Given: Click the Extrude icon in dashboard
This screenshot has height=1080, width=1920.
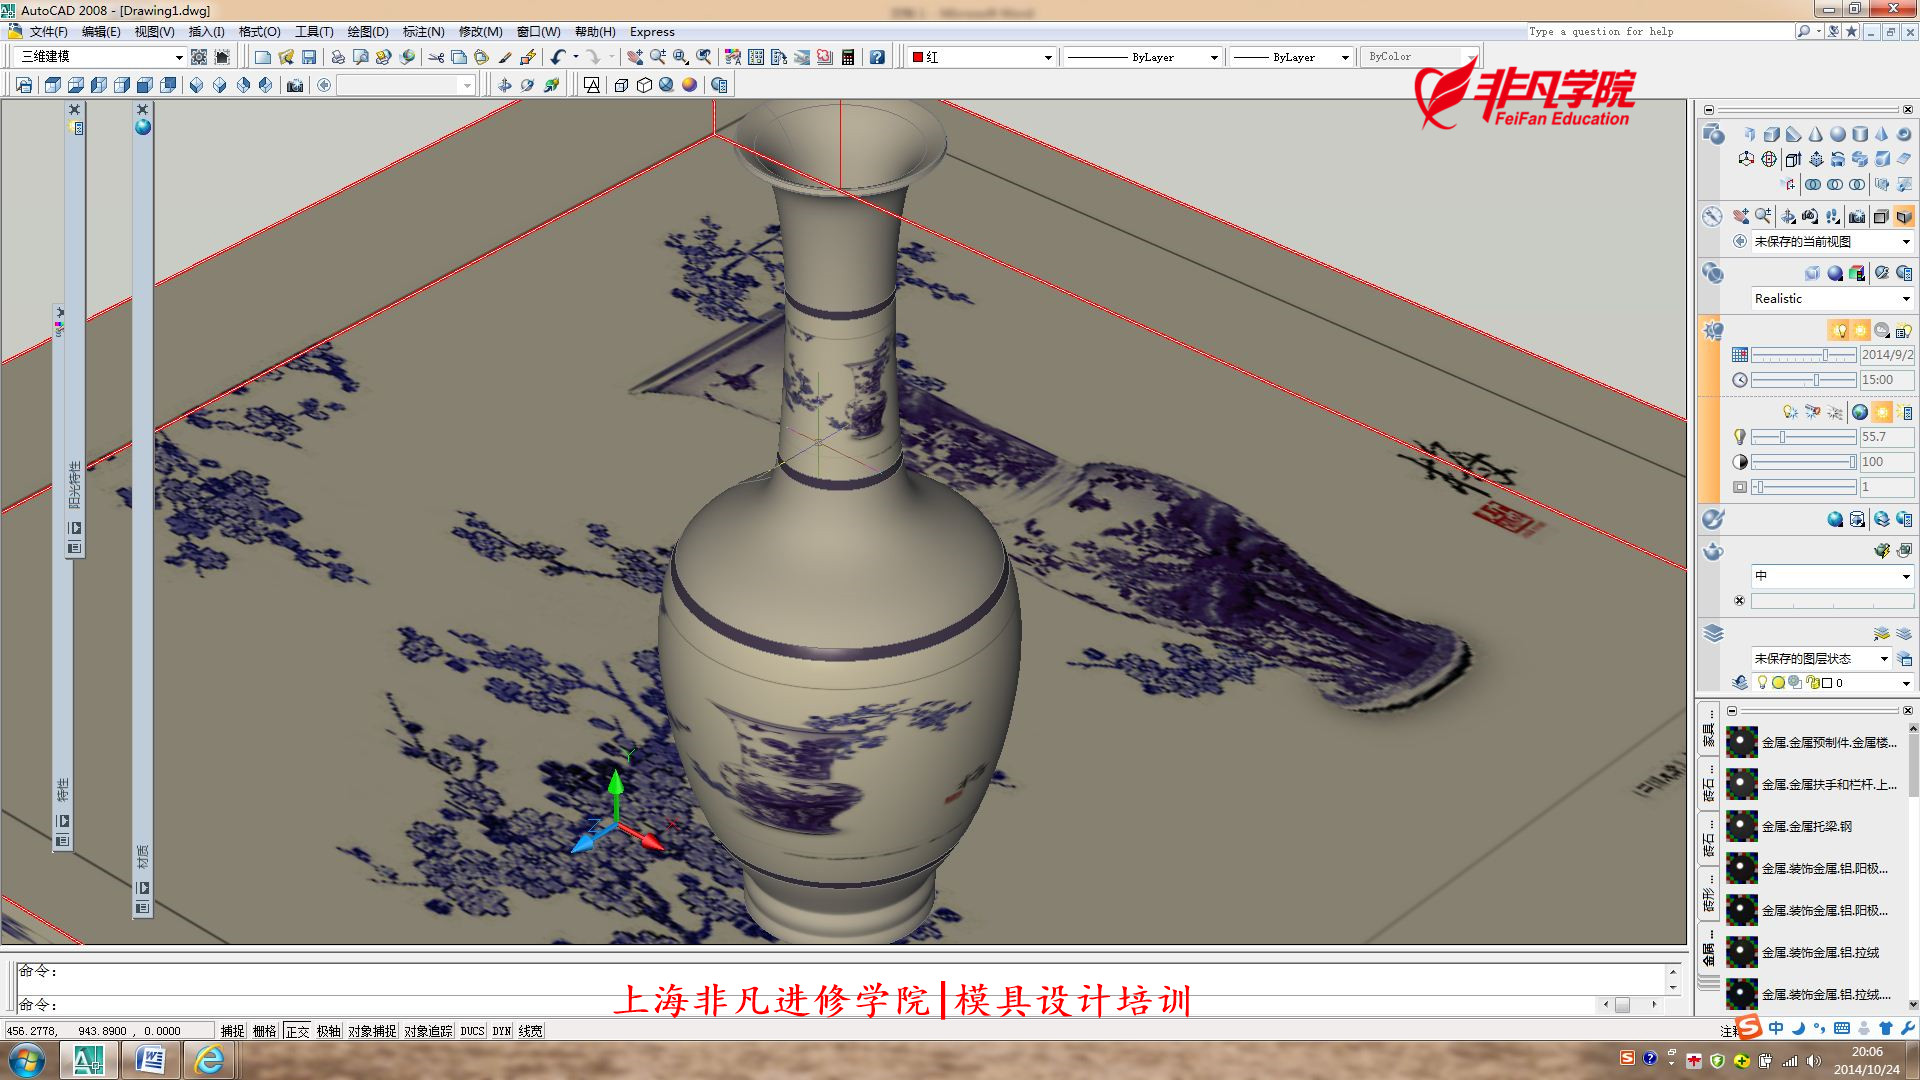Looking at the screenshot, I should [x=1794, y=159].
